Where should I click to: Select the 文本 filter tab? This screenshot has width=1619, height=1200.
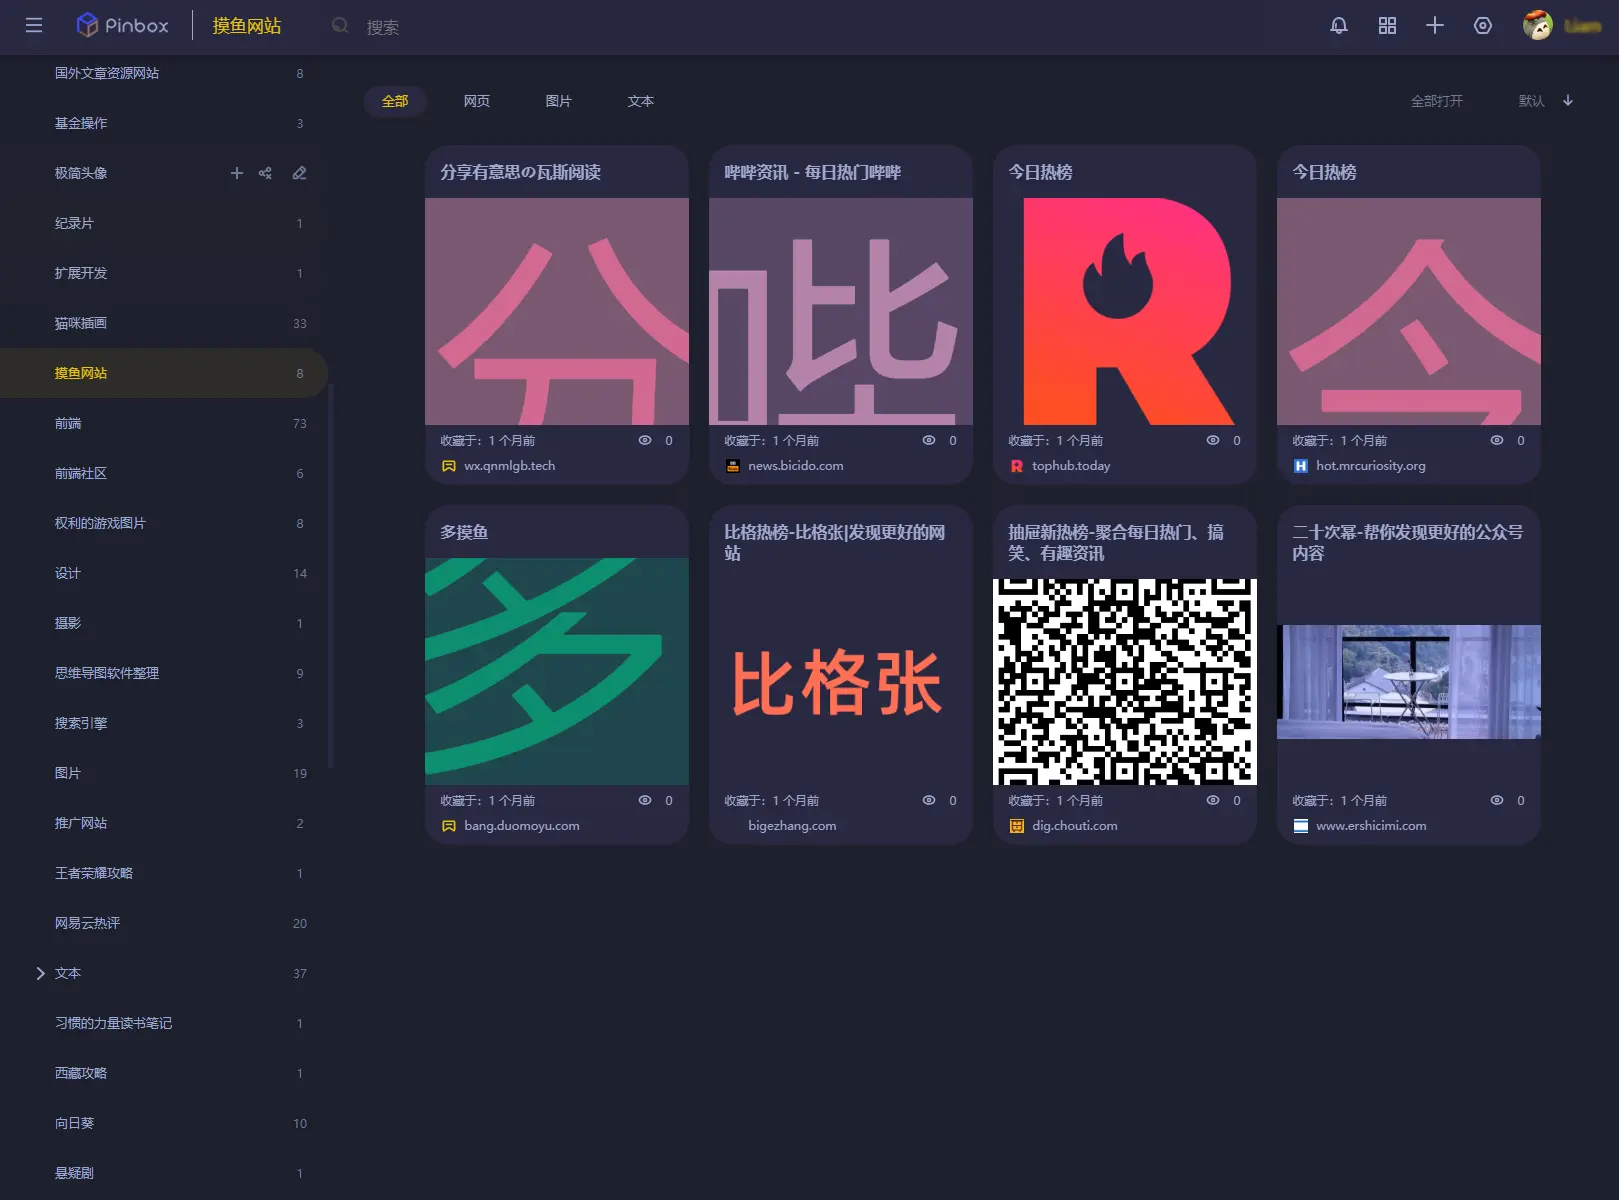pos(641,101)
